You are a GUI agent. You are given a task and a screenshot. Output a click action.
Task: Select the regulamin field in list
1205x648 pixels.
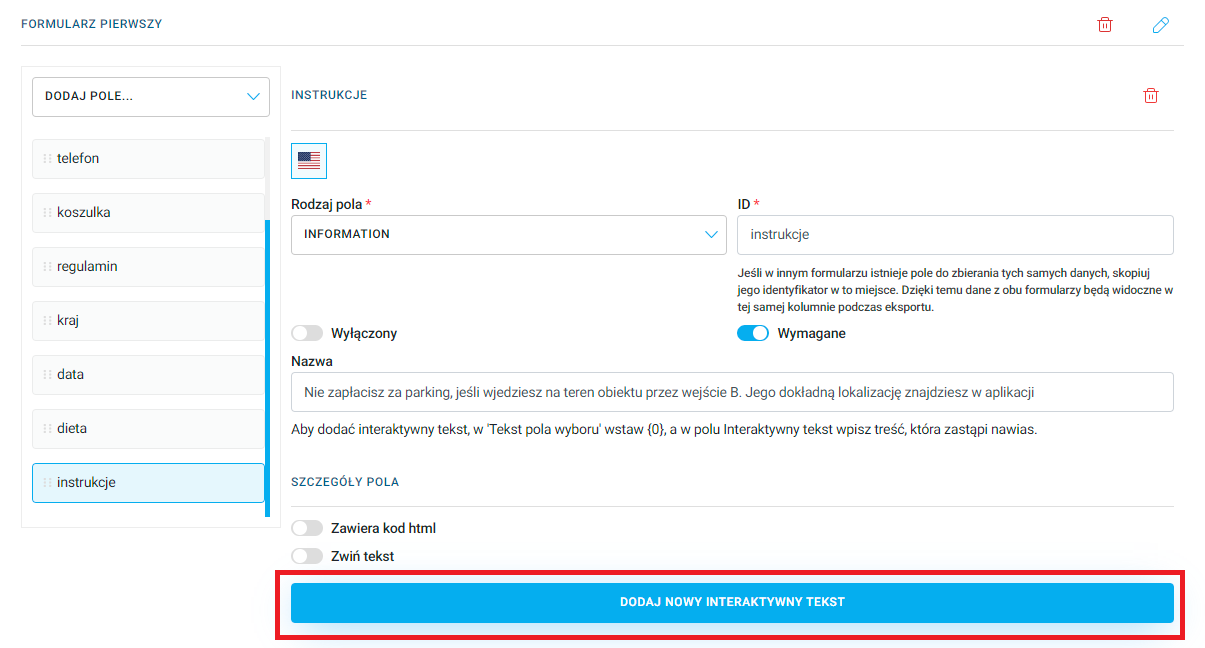[148, 266]
